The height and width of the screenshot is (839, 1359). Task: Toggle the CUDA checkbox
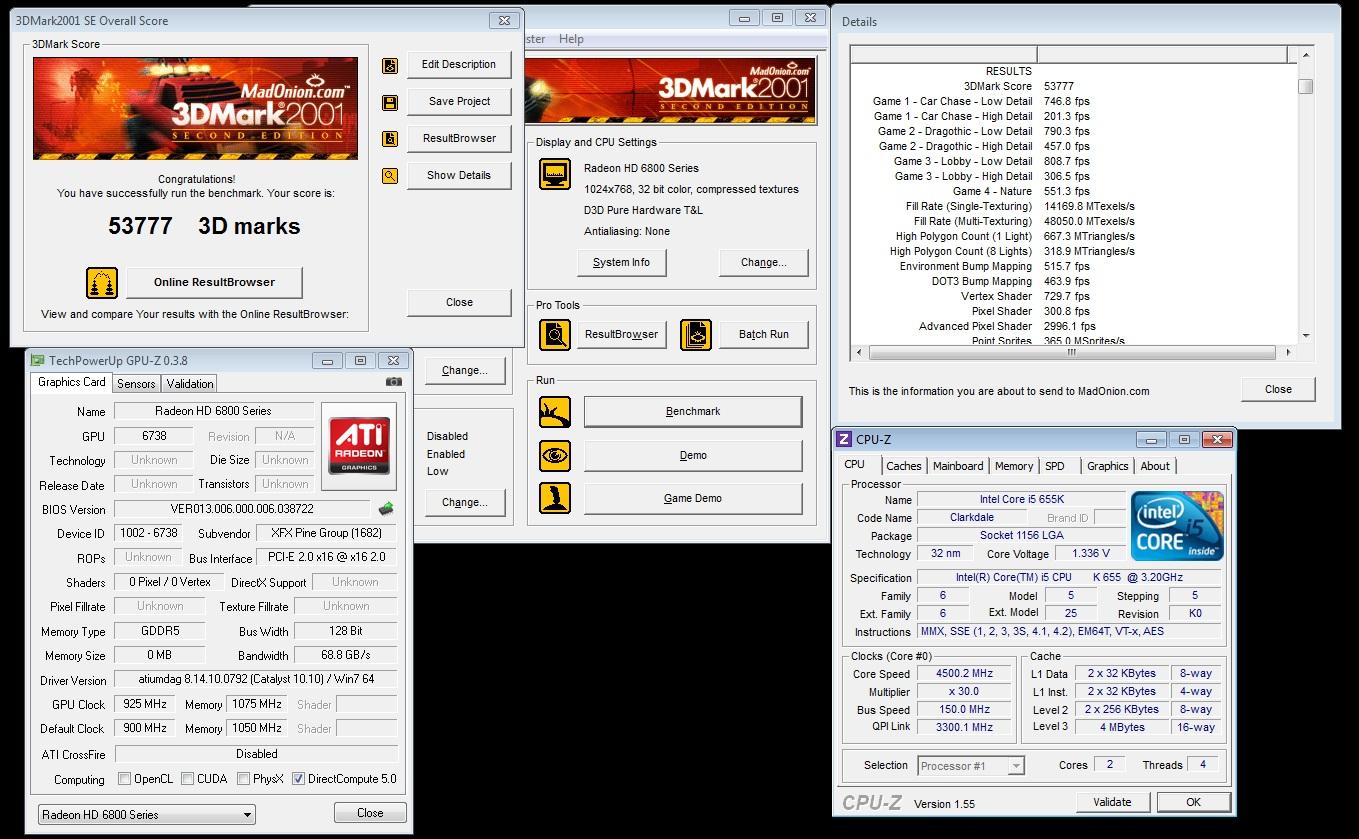186,779
